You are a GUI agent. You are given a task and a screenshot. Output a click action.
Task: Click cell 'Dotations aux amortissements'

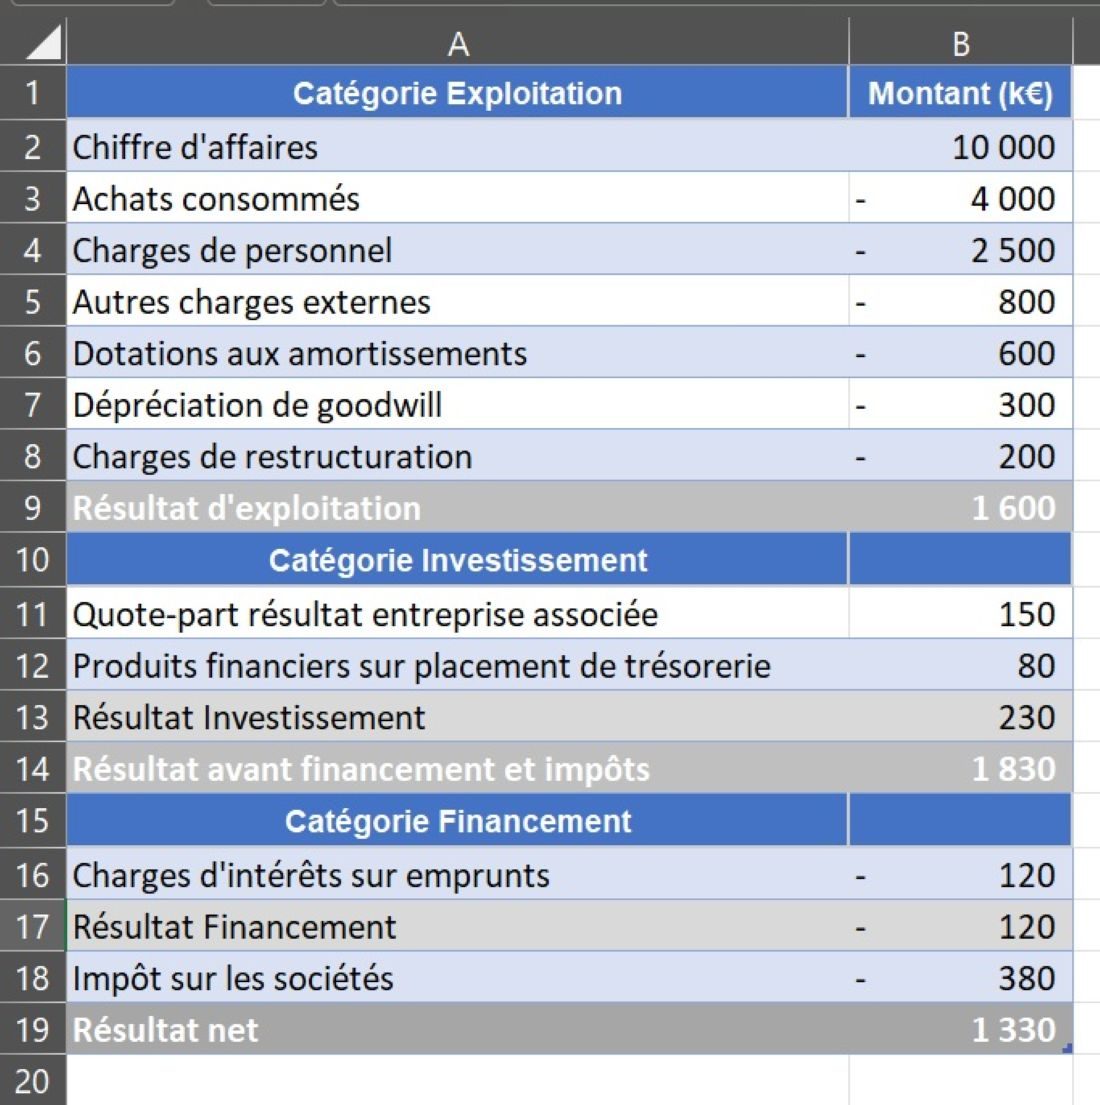click(x=457, y=352)
